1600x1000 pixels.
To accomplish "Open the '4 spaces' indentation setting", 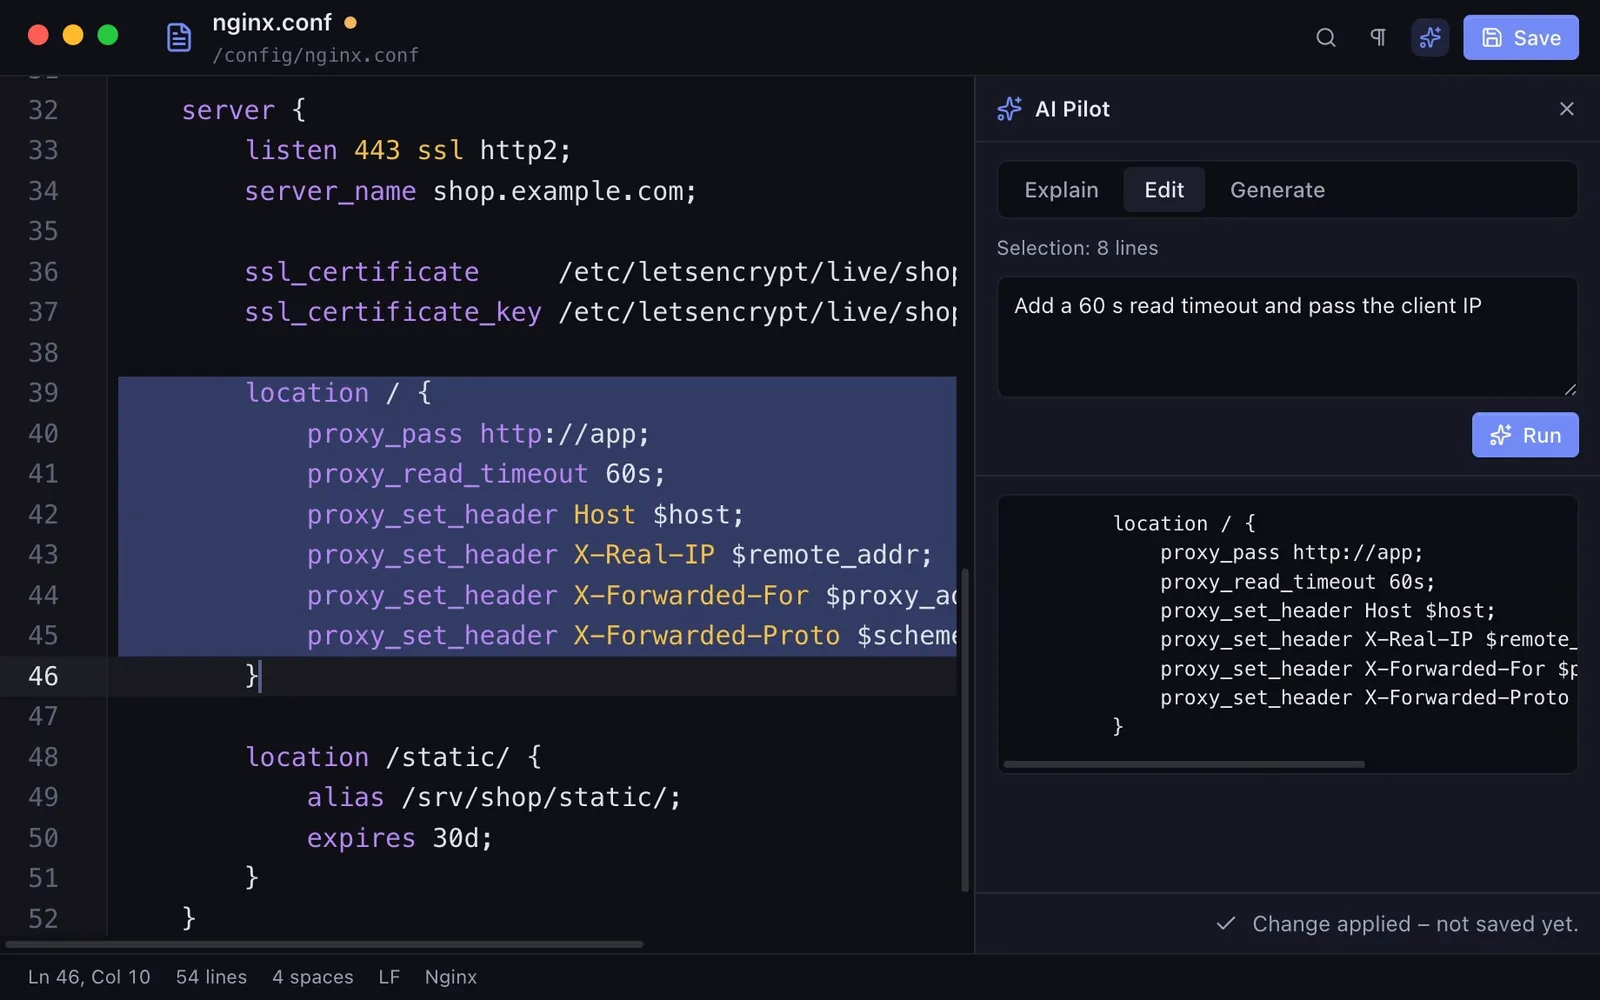I will [x=313, y=977].
